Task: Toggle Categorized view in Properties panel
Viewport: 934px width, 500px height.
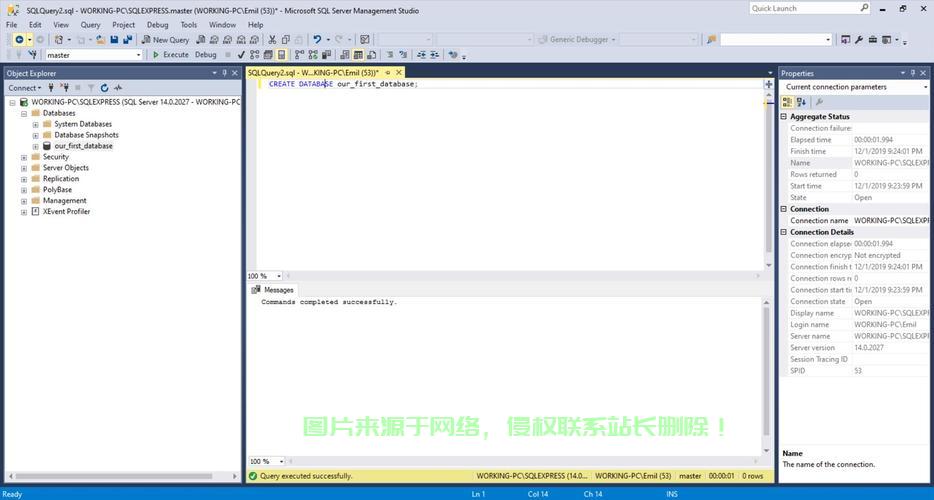Action: point(787,102)
